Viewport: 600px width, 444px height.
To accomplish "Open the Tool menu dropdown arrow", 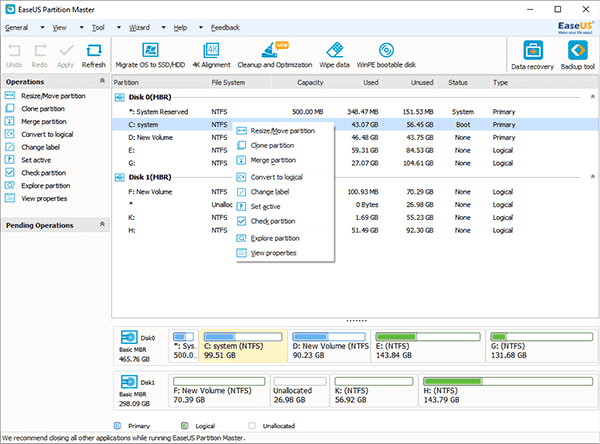I will point(119,28).
